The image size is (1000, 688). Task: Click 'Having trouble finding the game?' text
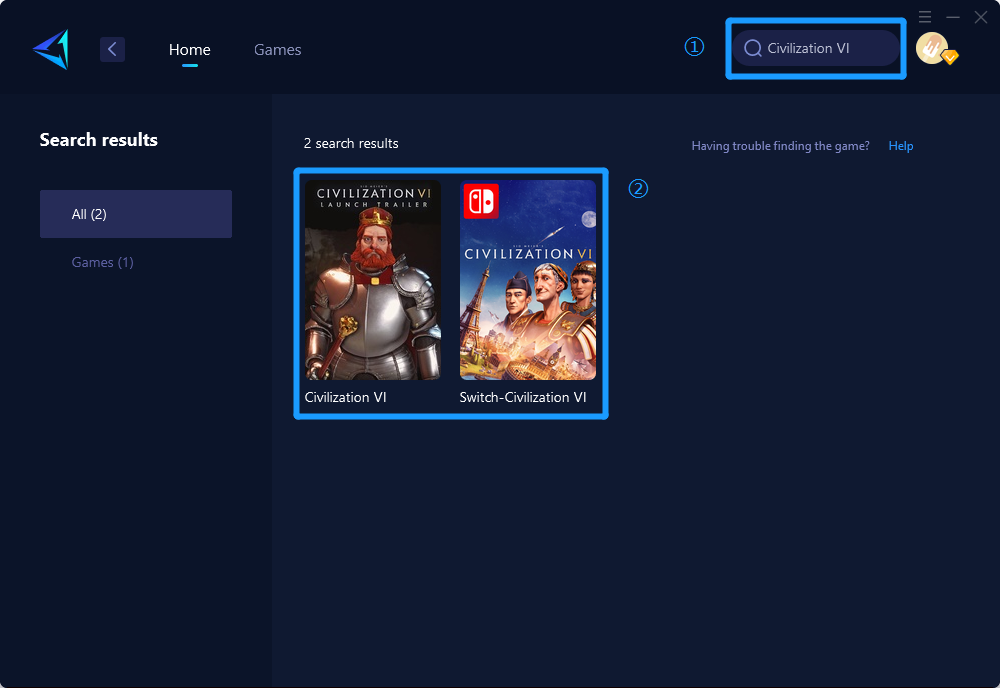(780, 146)
